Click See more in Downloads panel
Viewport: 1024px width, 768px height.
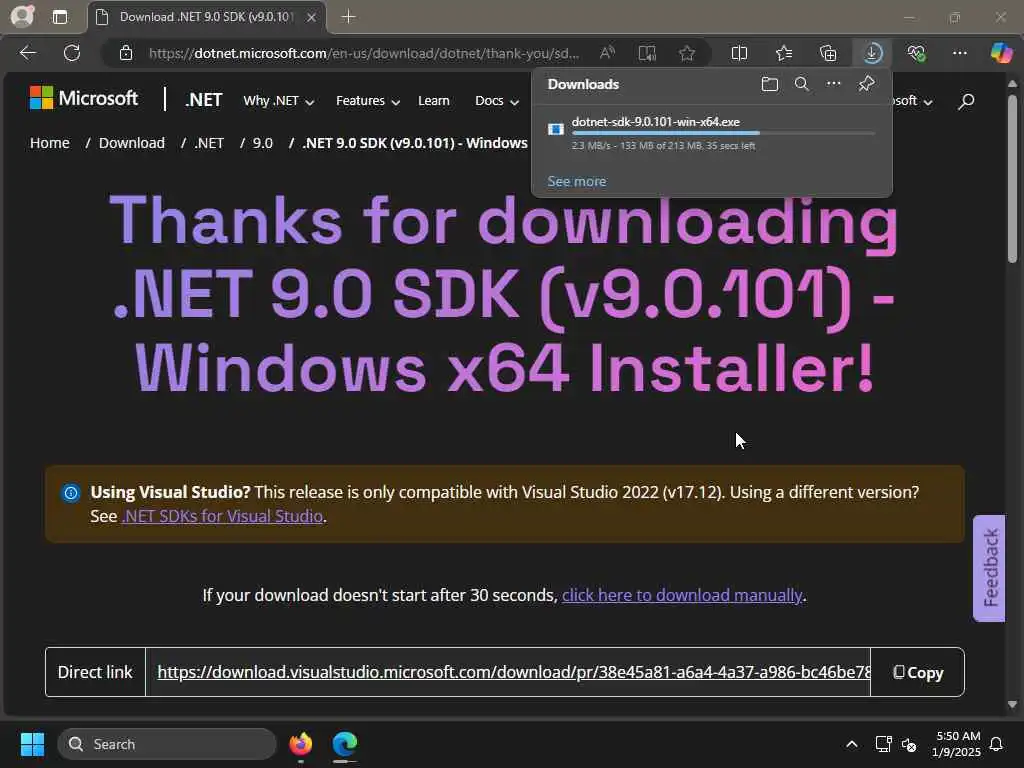(x=577, y=182)
